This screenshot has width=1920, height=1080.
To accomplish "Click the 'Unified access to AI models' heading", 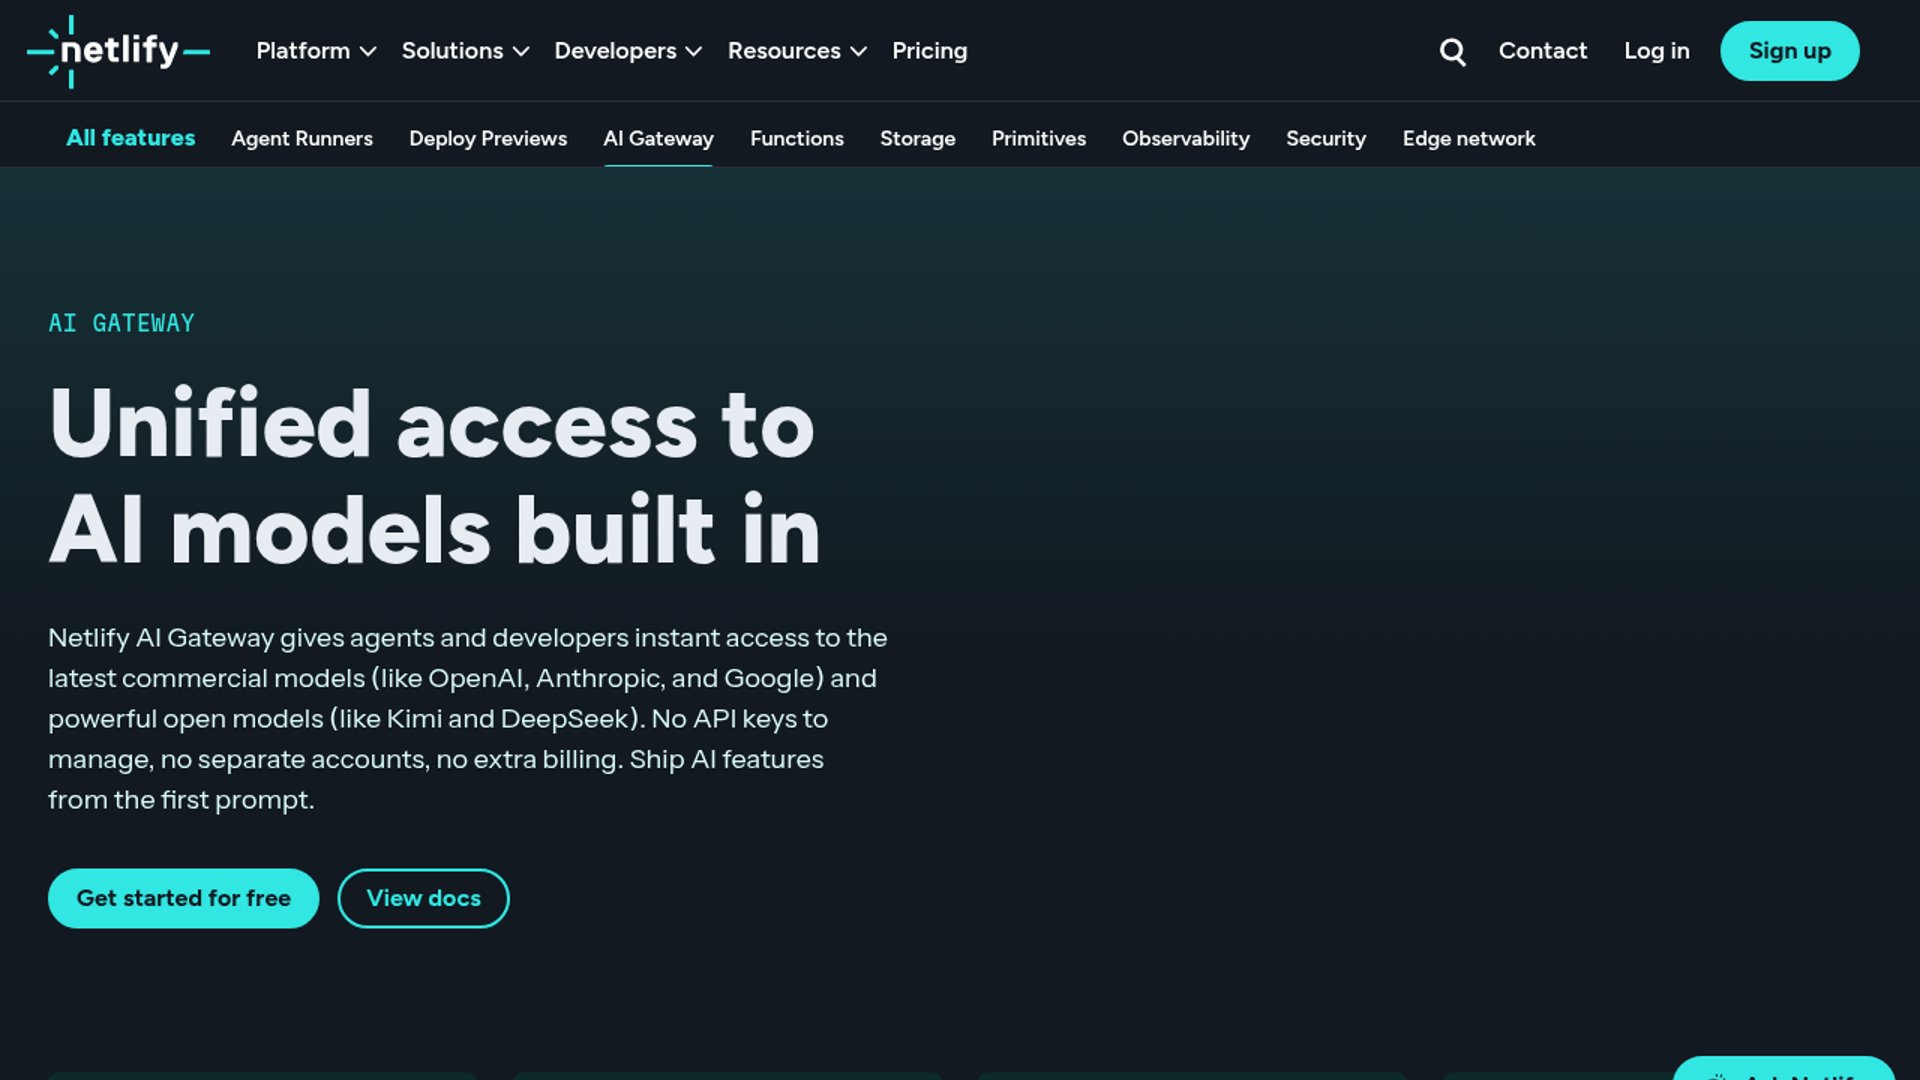I will coord(434,477).
